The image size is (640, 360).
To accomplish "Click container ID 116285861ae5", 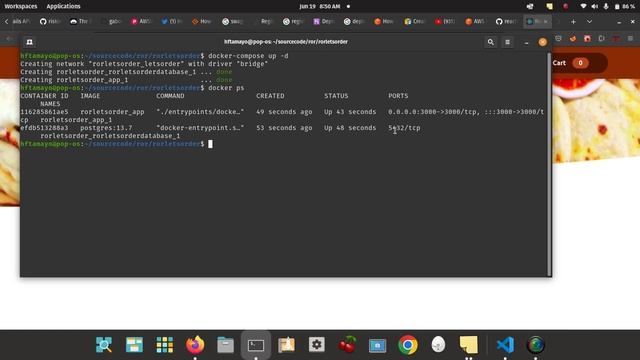I will click(44, 112).
